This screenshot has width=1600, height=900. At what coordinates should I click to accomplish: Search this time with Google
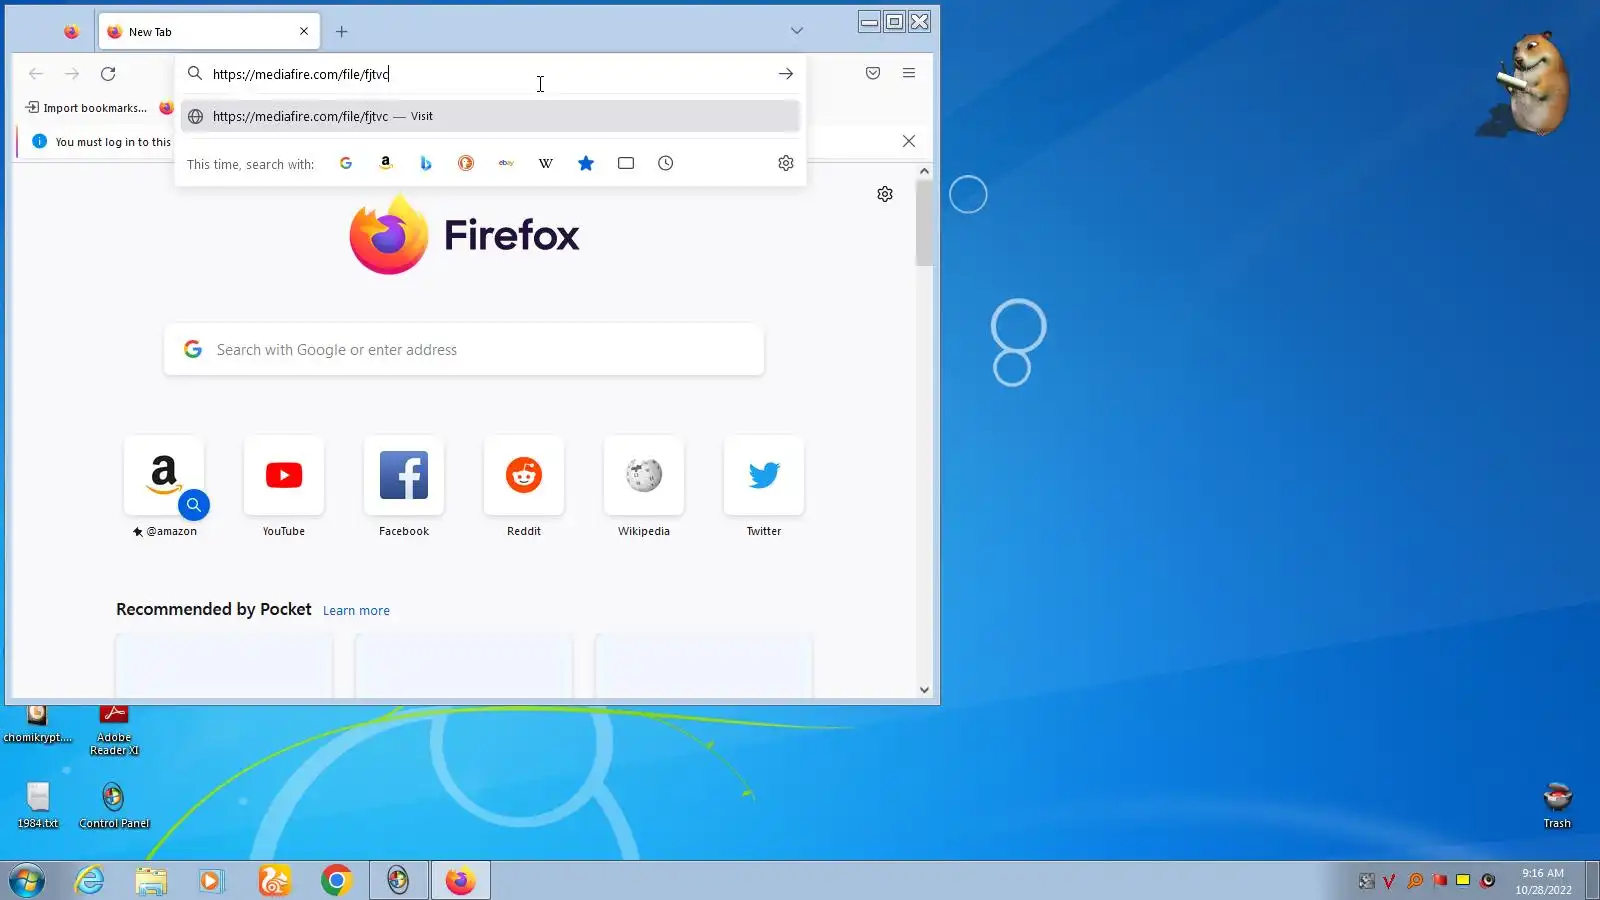(346, 163)
